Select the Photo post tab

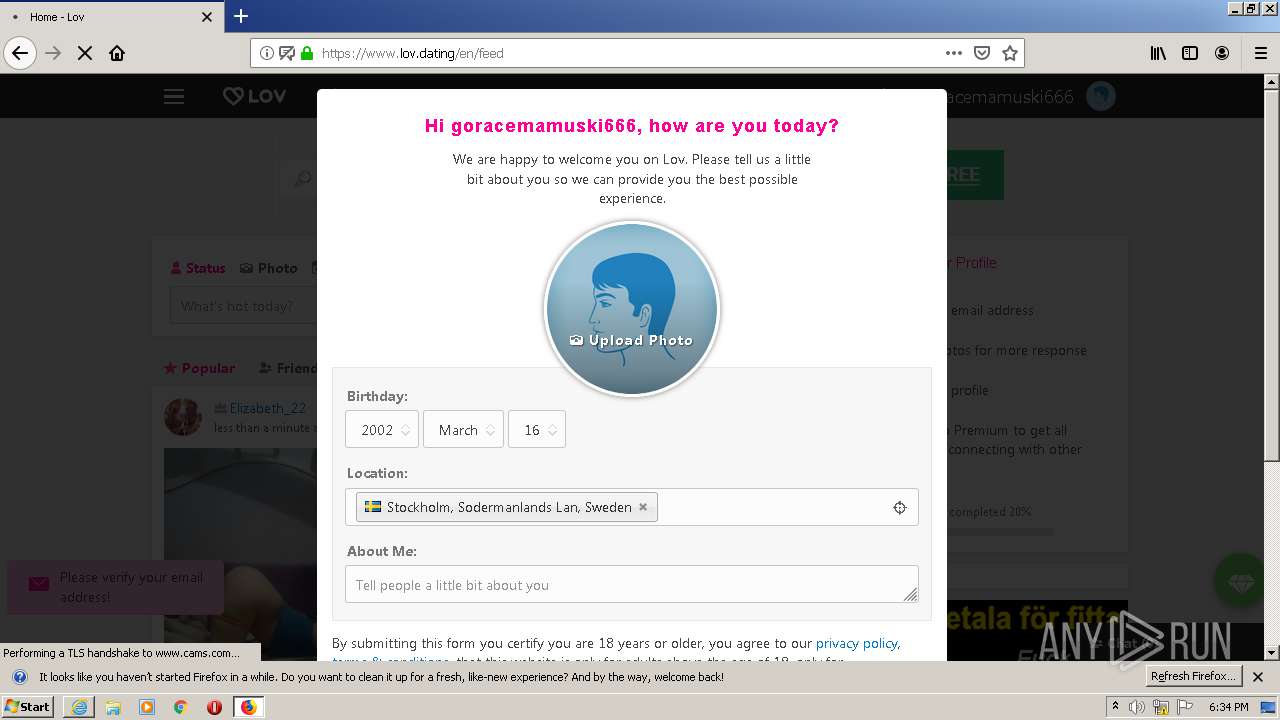[269, 268]
